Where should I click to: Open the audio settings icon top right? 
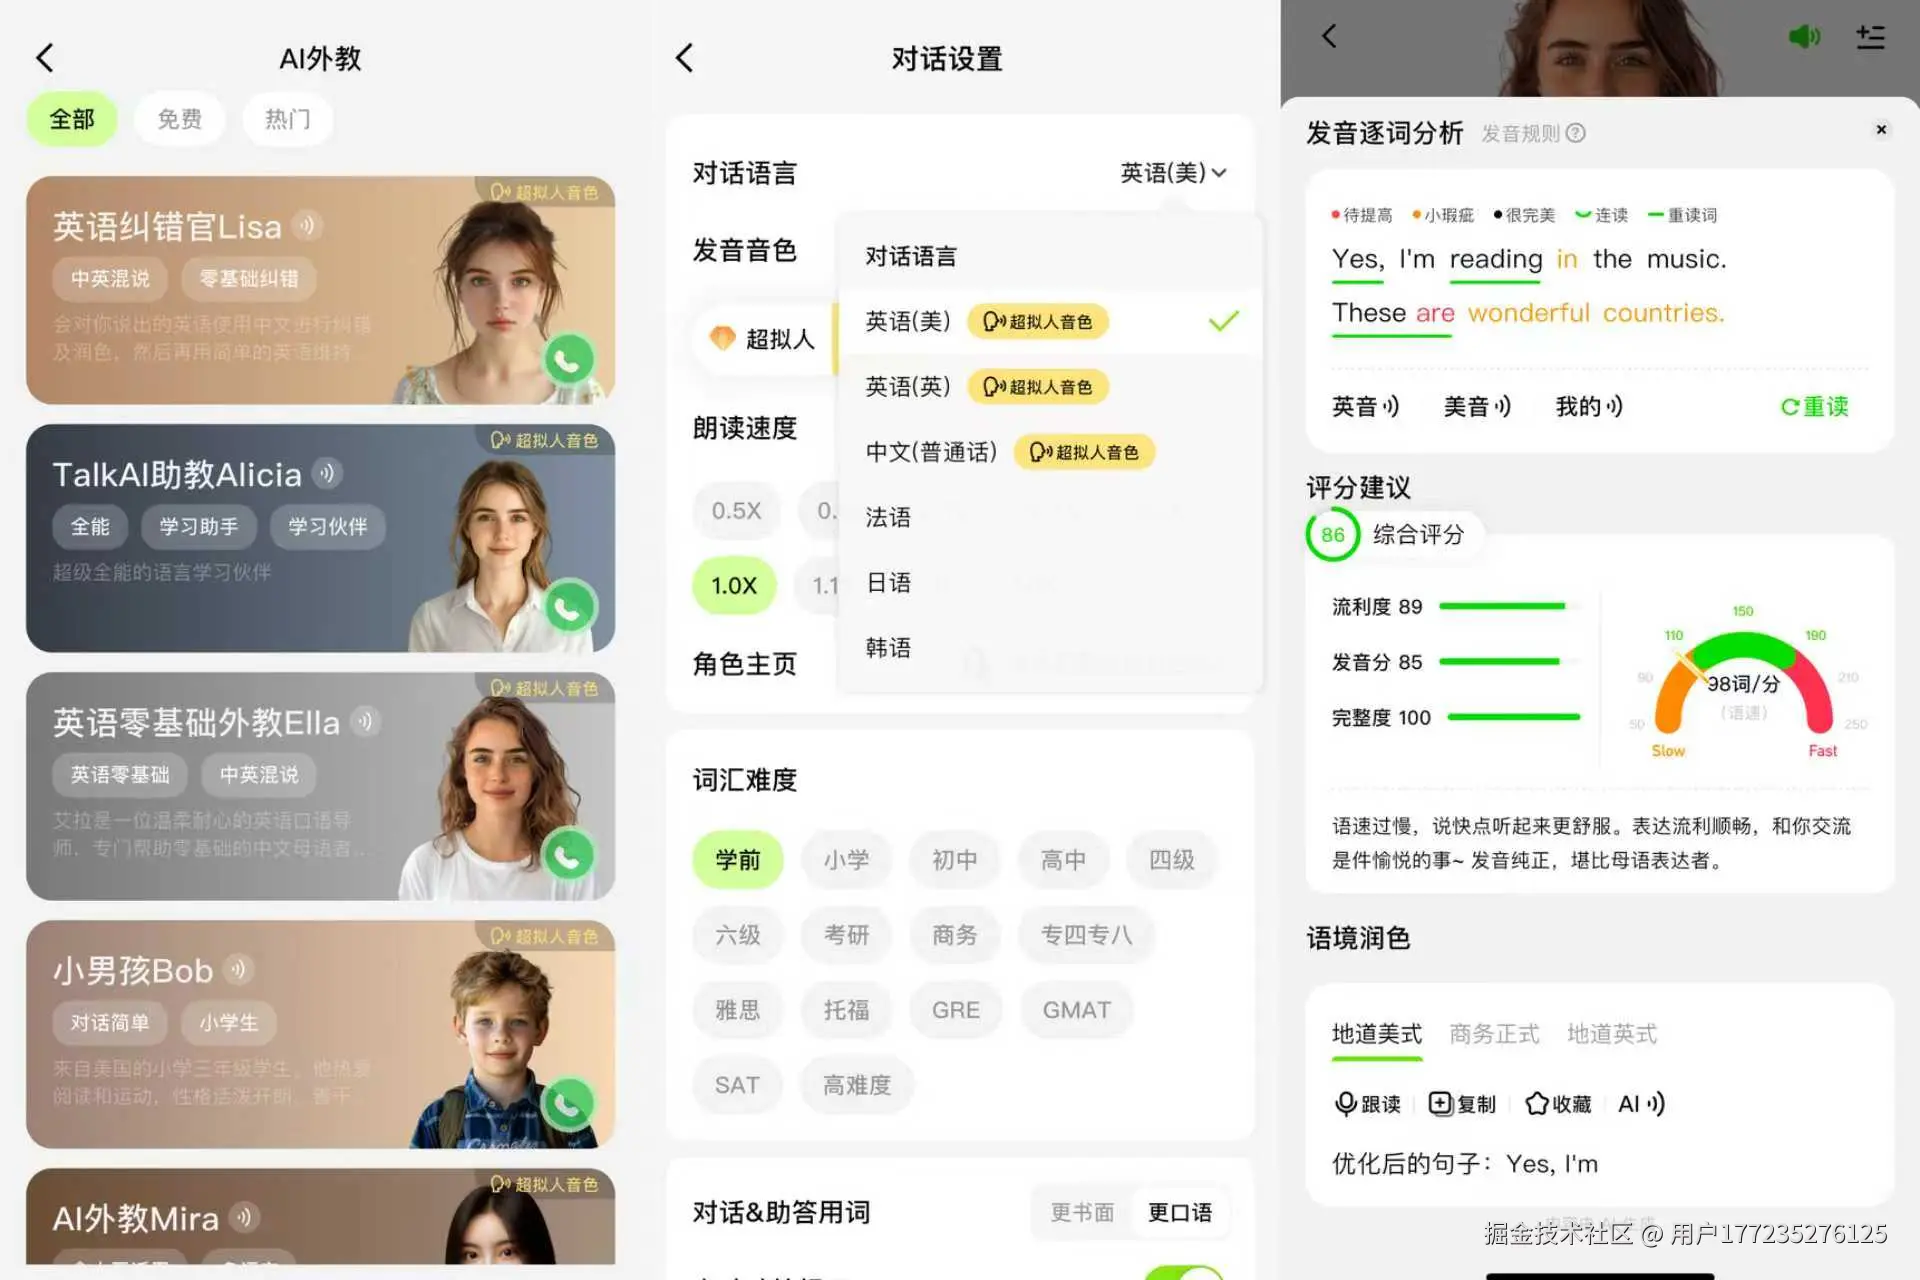[x=1870, y=36]
